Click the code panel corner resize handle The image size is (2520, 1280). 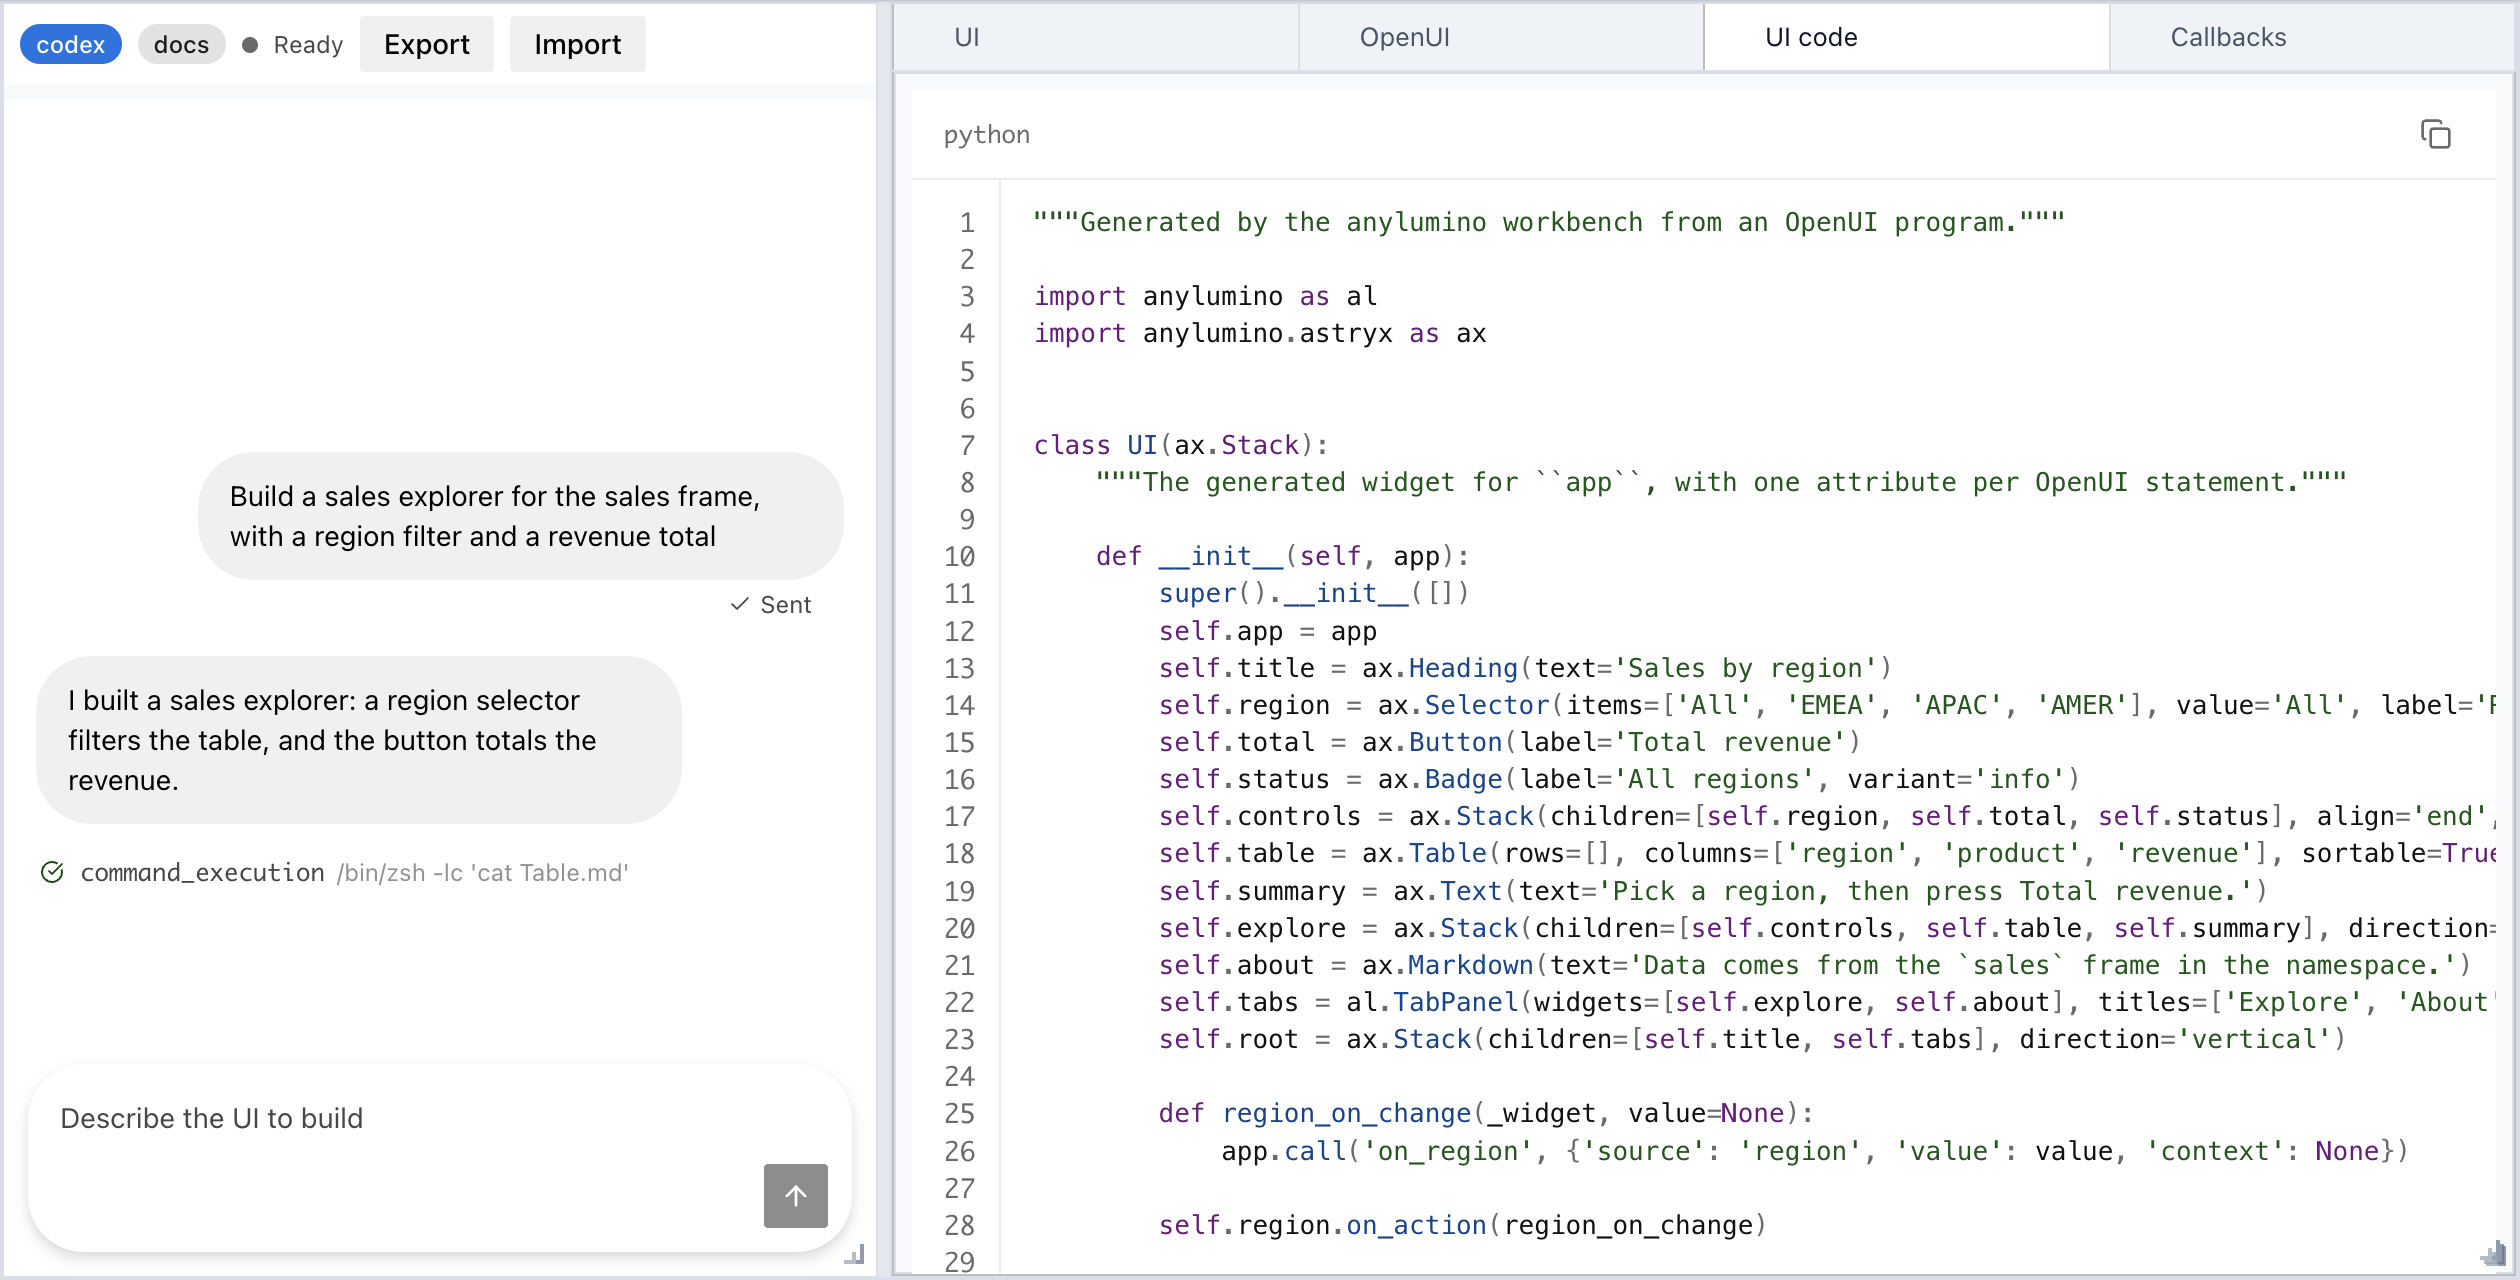point(2493,1253)
